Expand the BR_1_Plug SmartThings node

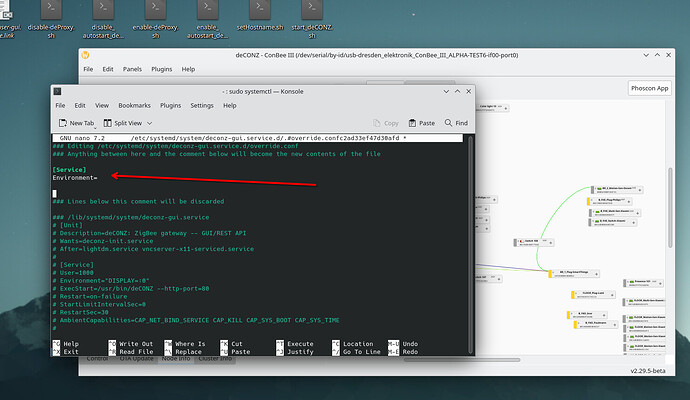(x=596, y=274)
